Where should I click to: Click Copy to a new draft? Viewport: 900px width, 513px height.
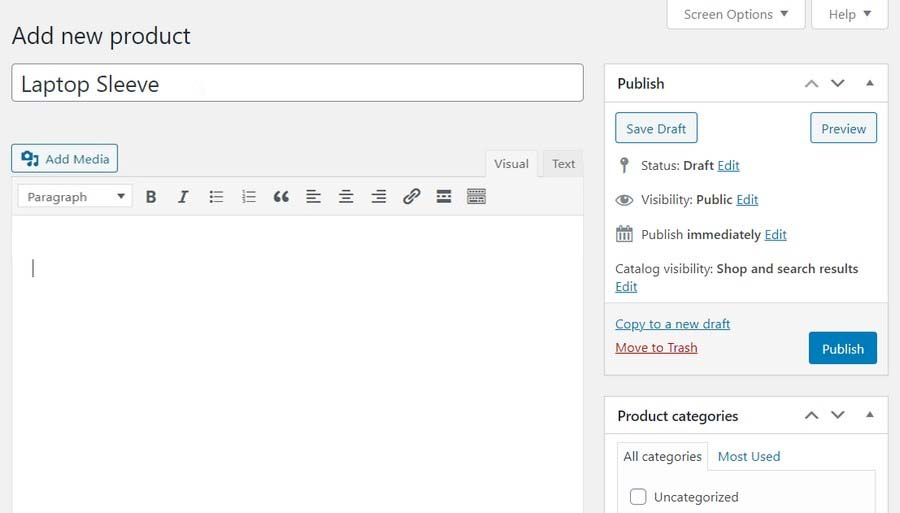[x=673, y=324]
